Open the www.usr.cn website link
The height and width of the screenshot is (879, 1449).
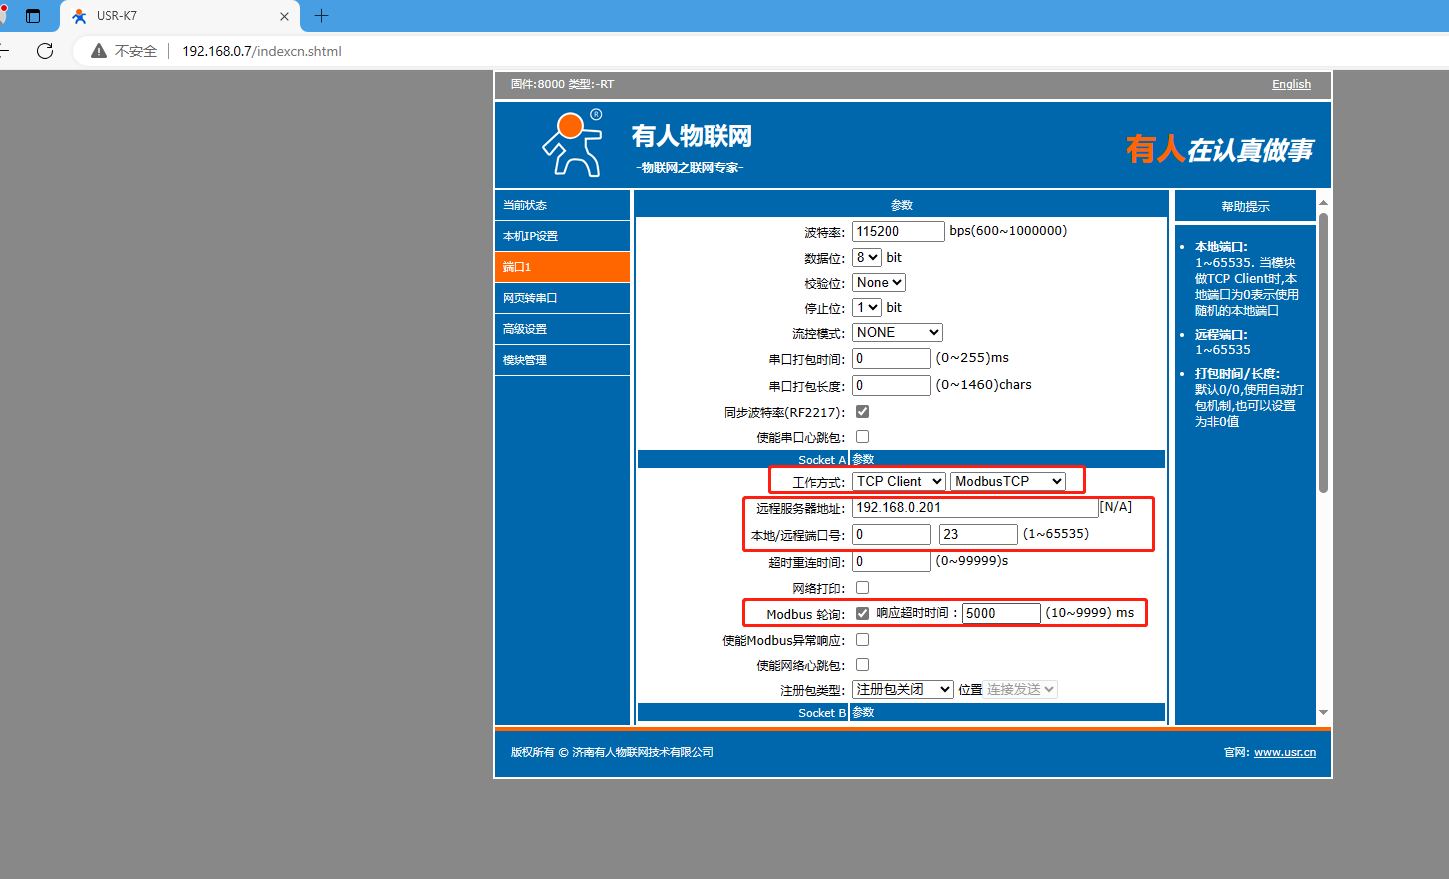click(x=1285, y=752)
